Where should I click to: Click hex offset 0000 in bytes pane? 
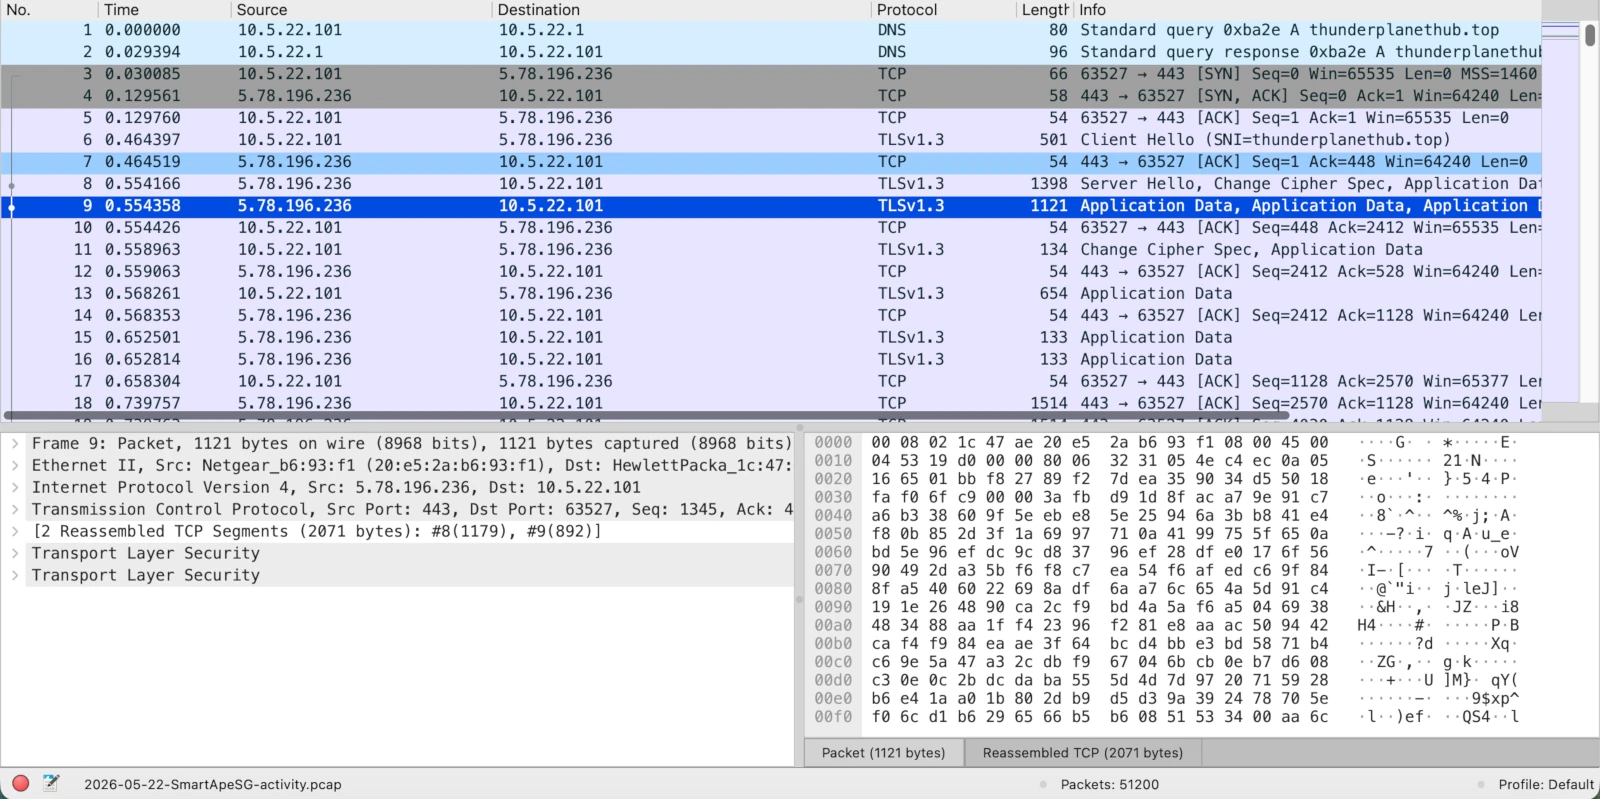pyautogui.click(x=833, y=442)
